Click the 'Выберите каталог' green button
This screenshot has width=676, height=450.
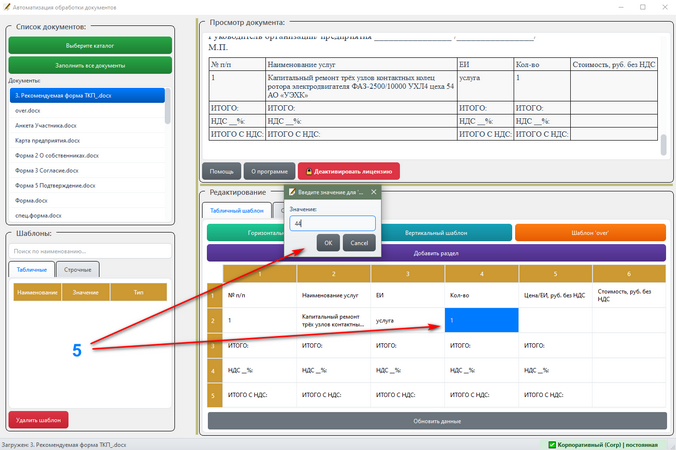pyautogui.click(x=90, y=46)
